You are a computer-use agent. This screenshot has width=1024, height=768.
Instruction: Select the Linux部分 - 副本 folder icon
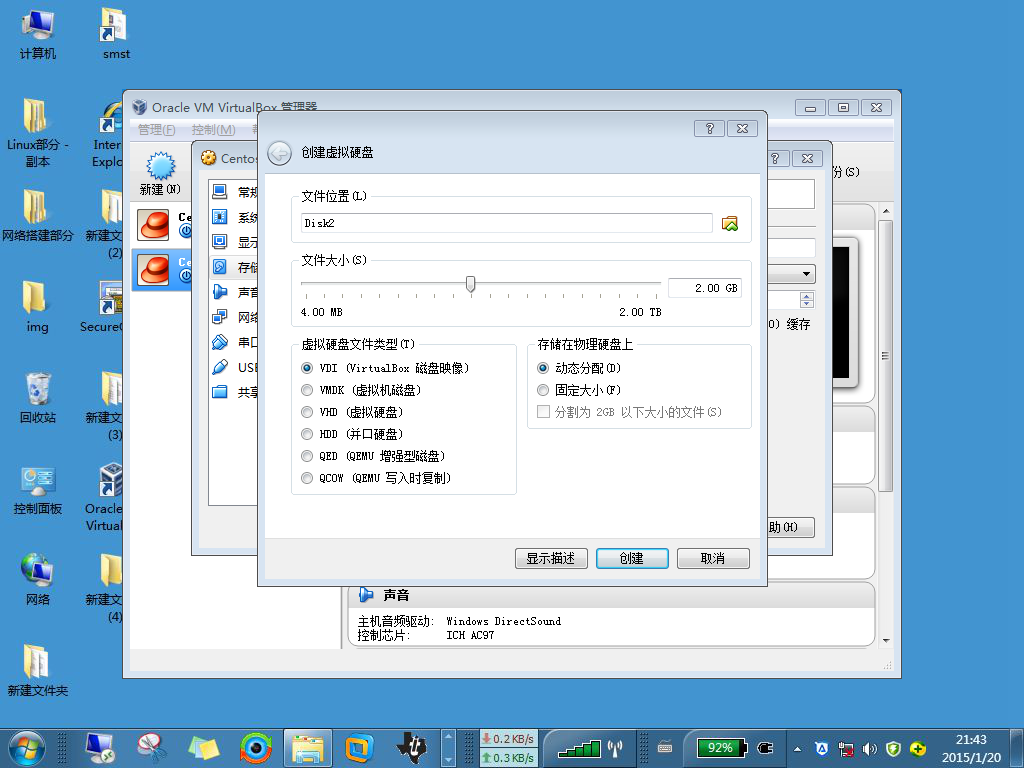[37, 133]
